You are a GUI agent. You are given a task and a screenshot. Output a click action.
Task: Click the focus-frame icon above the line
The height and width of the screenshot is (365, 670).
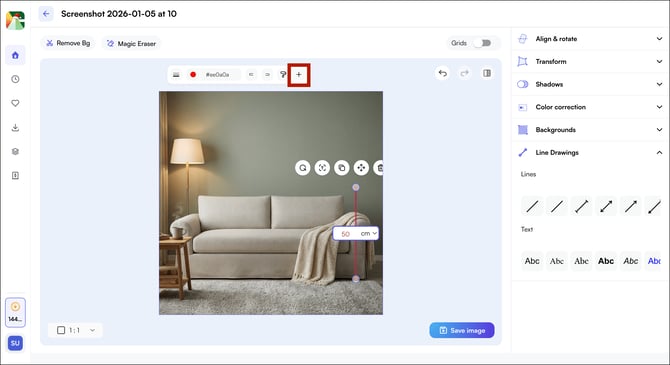coord(322,168)
